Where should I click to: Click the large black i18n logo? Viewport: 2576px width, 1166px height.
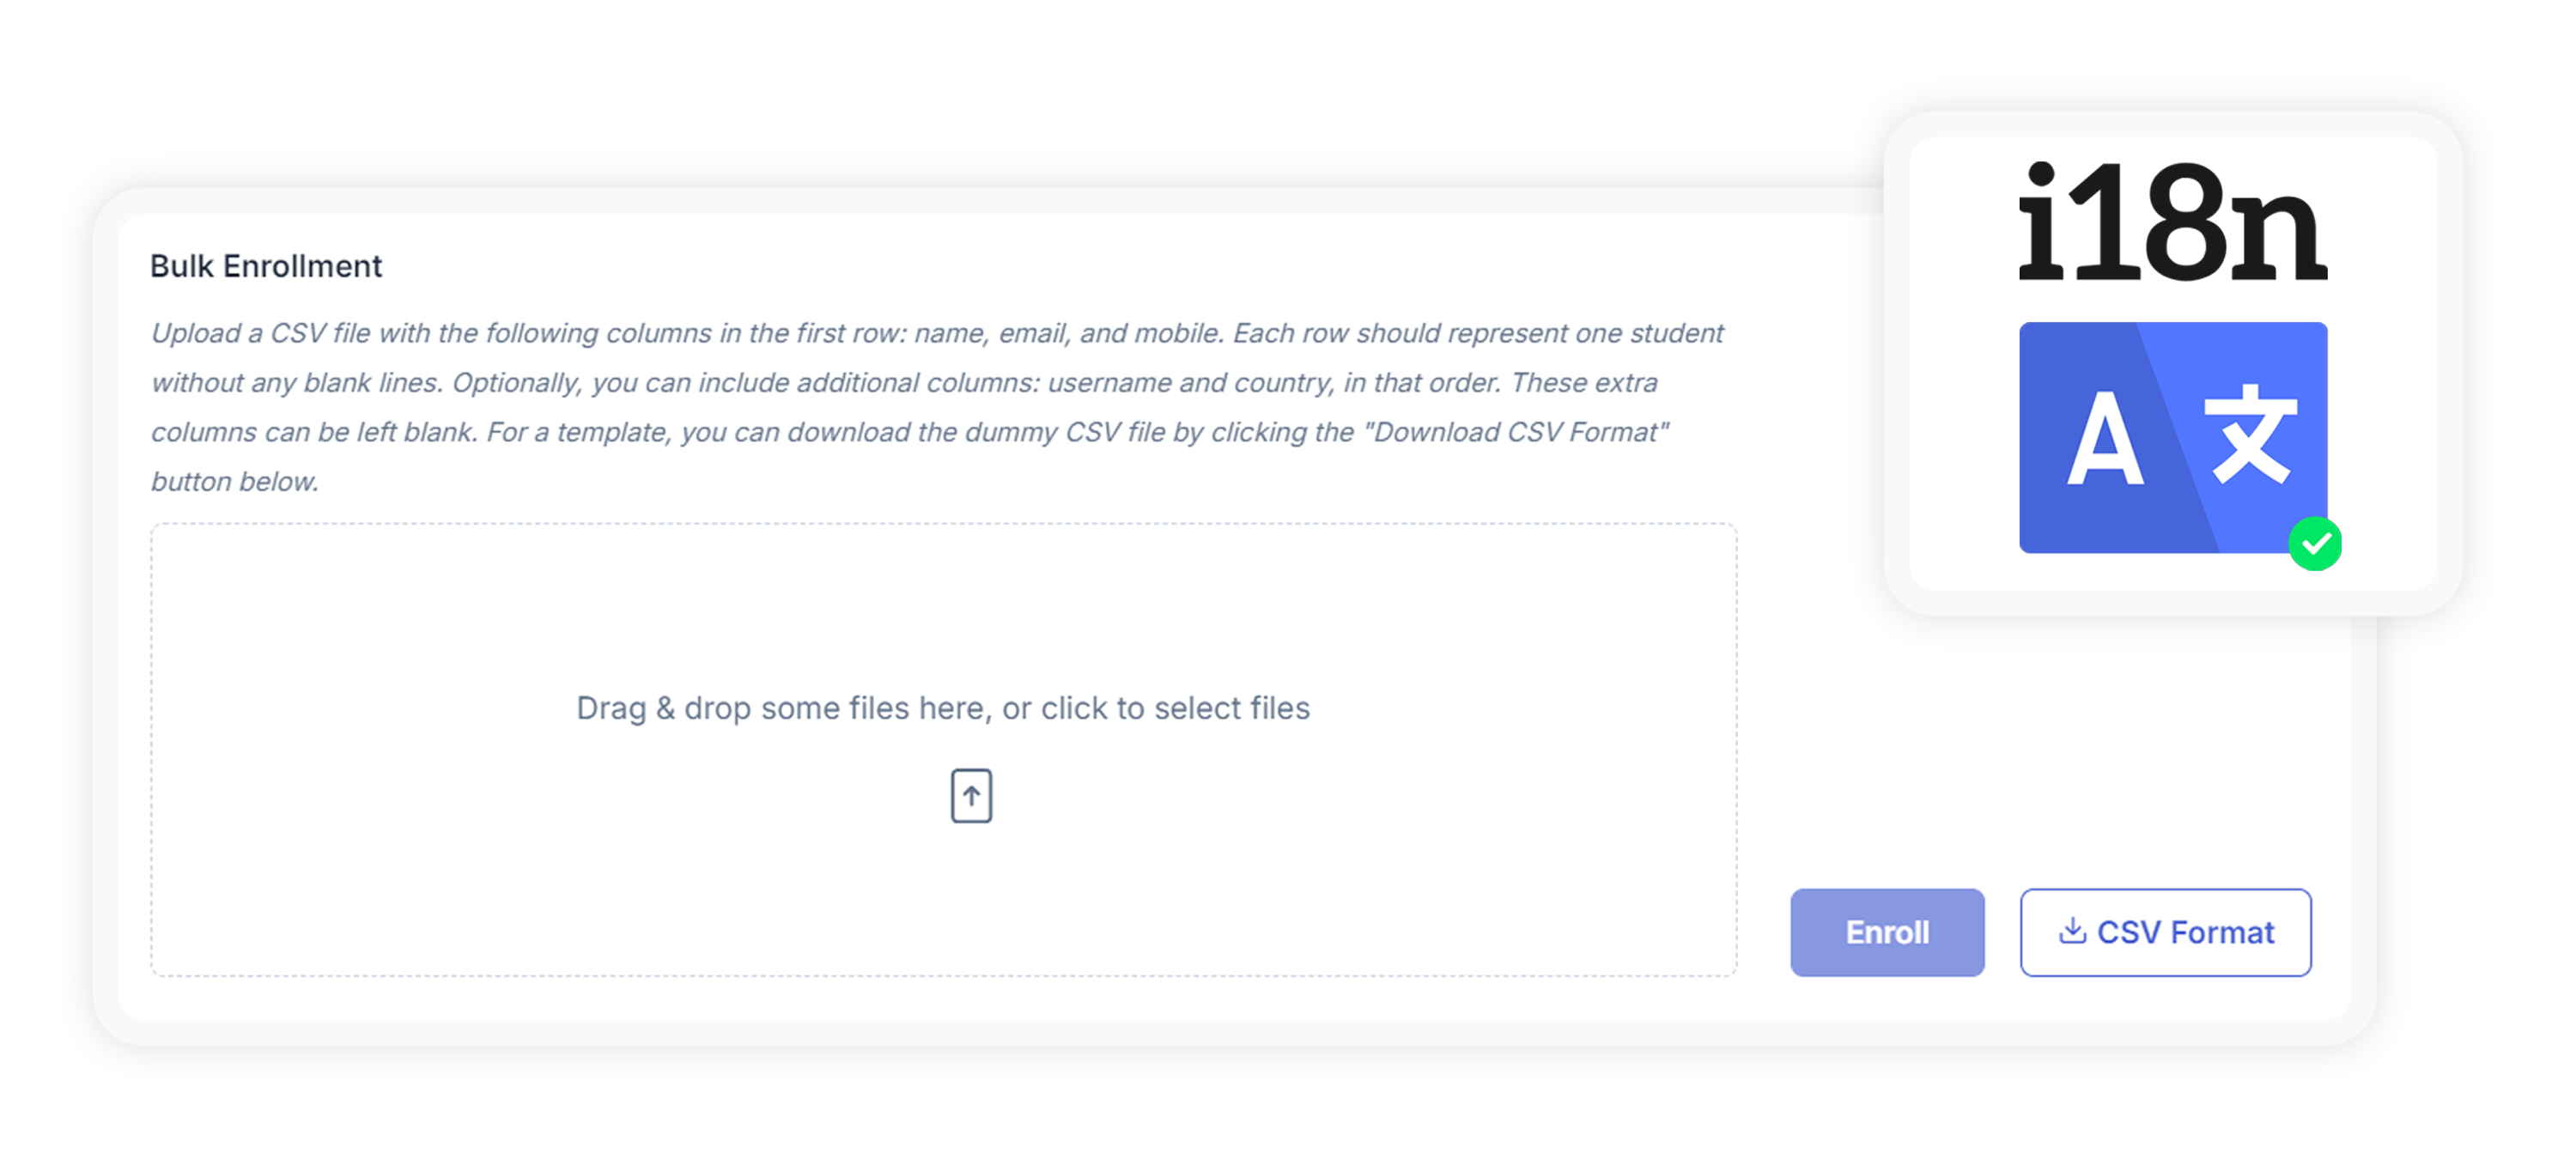pos(2171,222)
